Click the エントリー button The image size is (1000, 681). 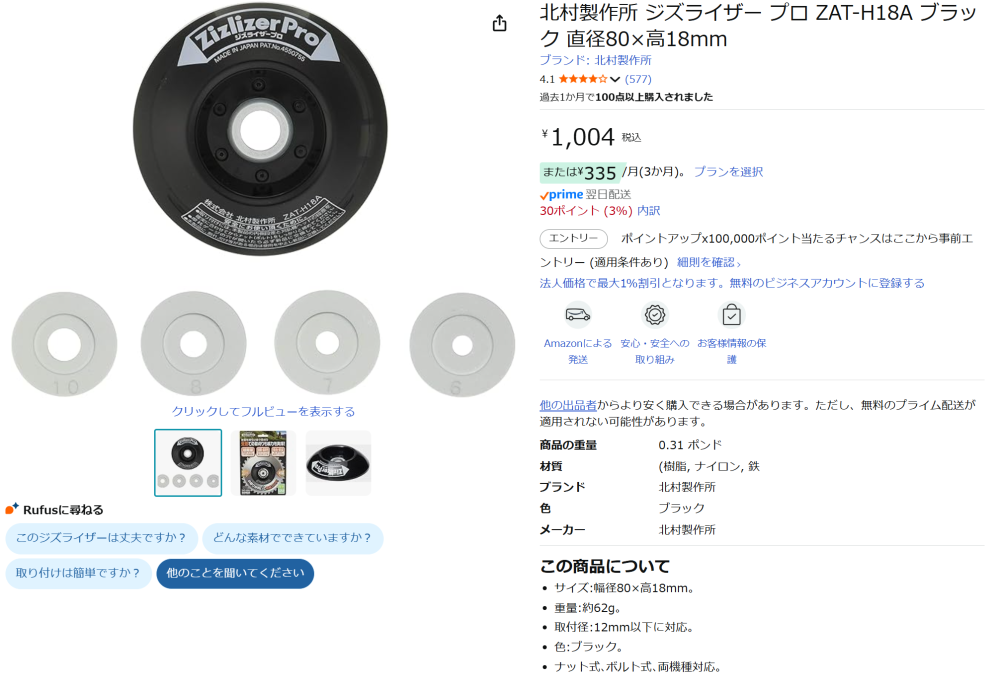(574, 238)
